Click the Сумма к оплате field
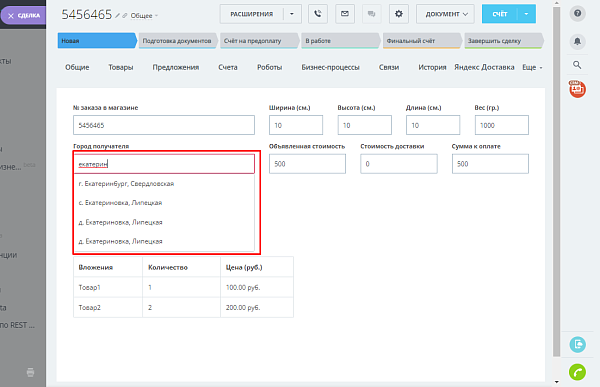600x387 pixels. click(x=490, y=164)
